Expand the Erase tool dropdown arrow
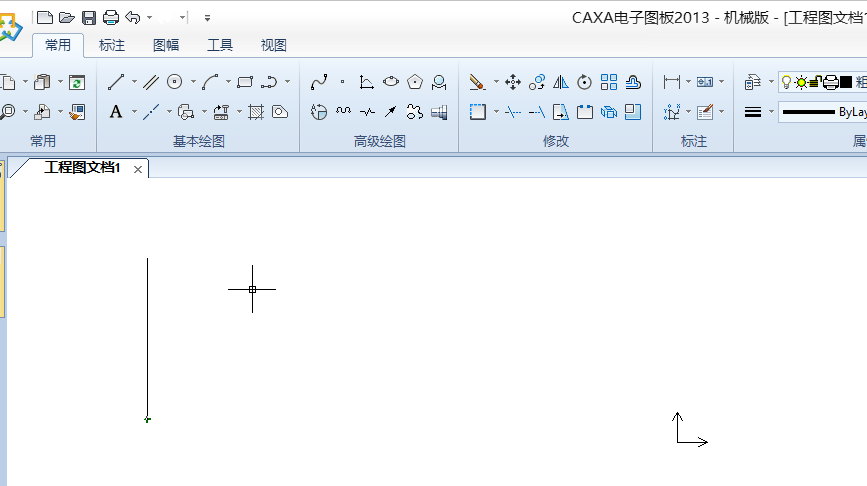 (496, 82)
